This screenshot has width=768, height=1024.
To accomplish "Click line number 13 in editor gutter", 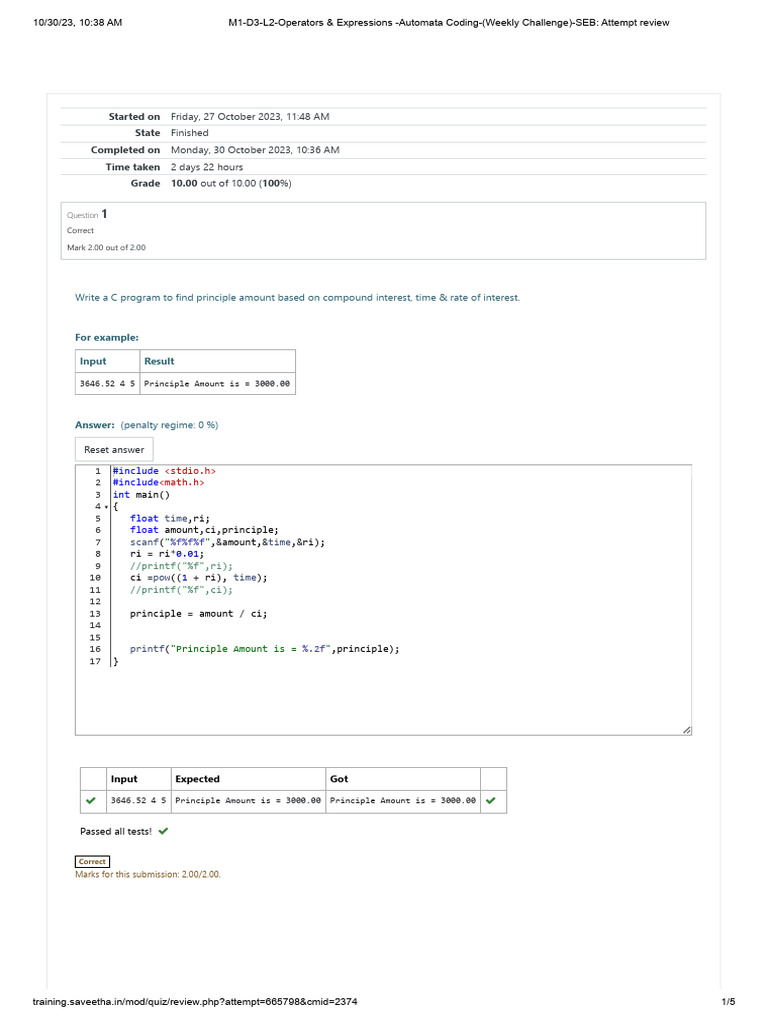I will (x=95, y=614).
